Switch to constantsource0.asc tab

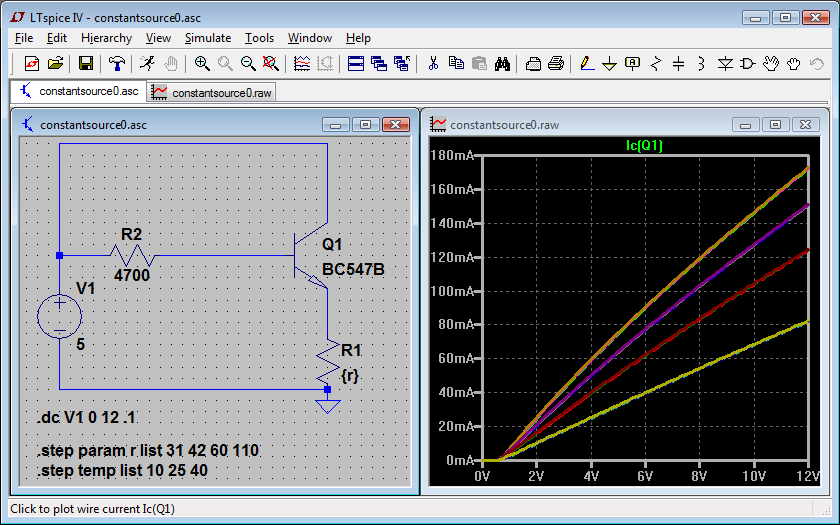79,91
